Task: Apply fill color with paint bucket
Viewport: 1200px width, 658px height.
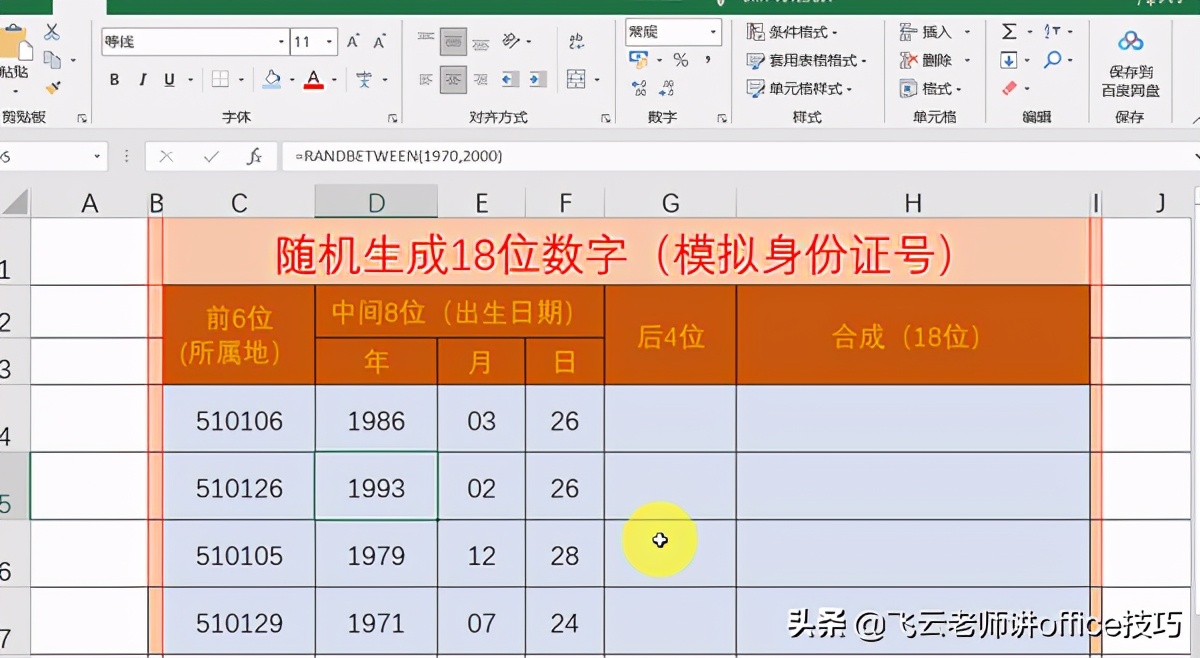Action: (x=272, y=79)
